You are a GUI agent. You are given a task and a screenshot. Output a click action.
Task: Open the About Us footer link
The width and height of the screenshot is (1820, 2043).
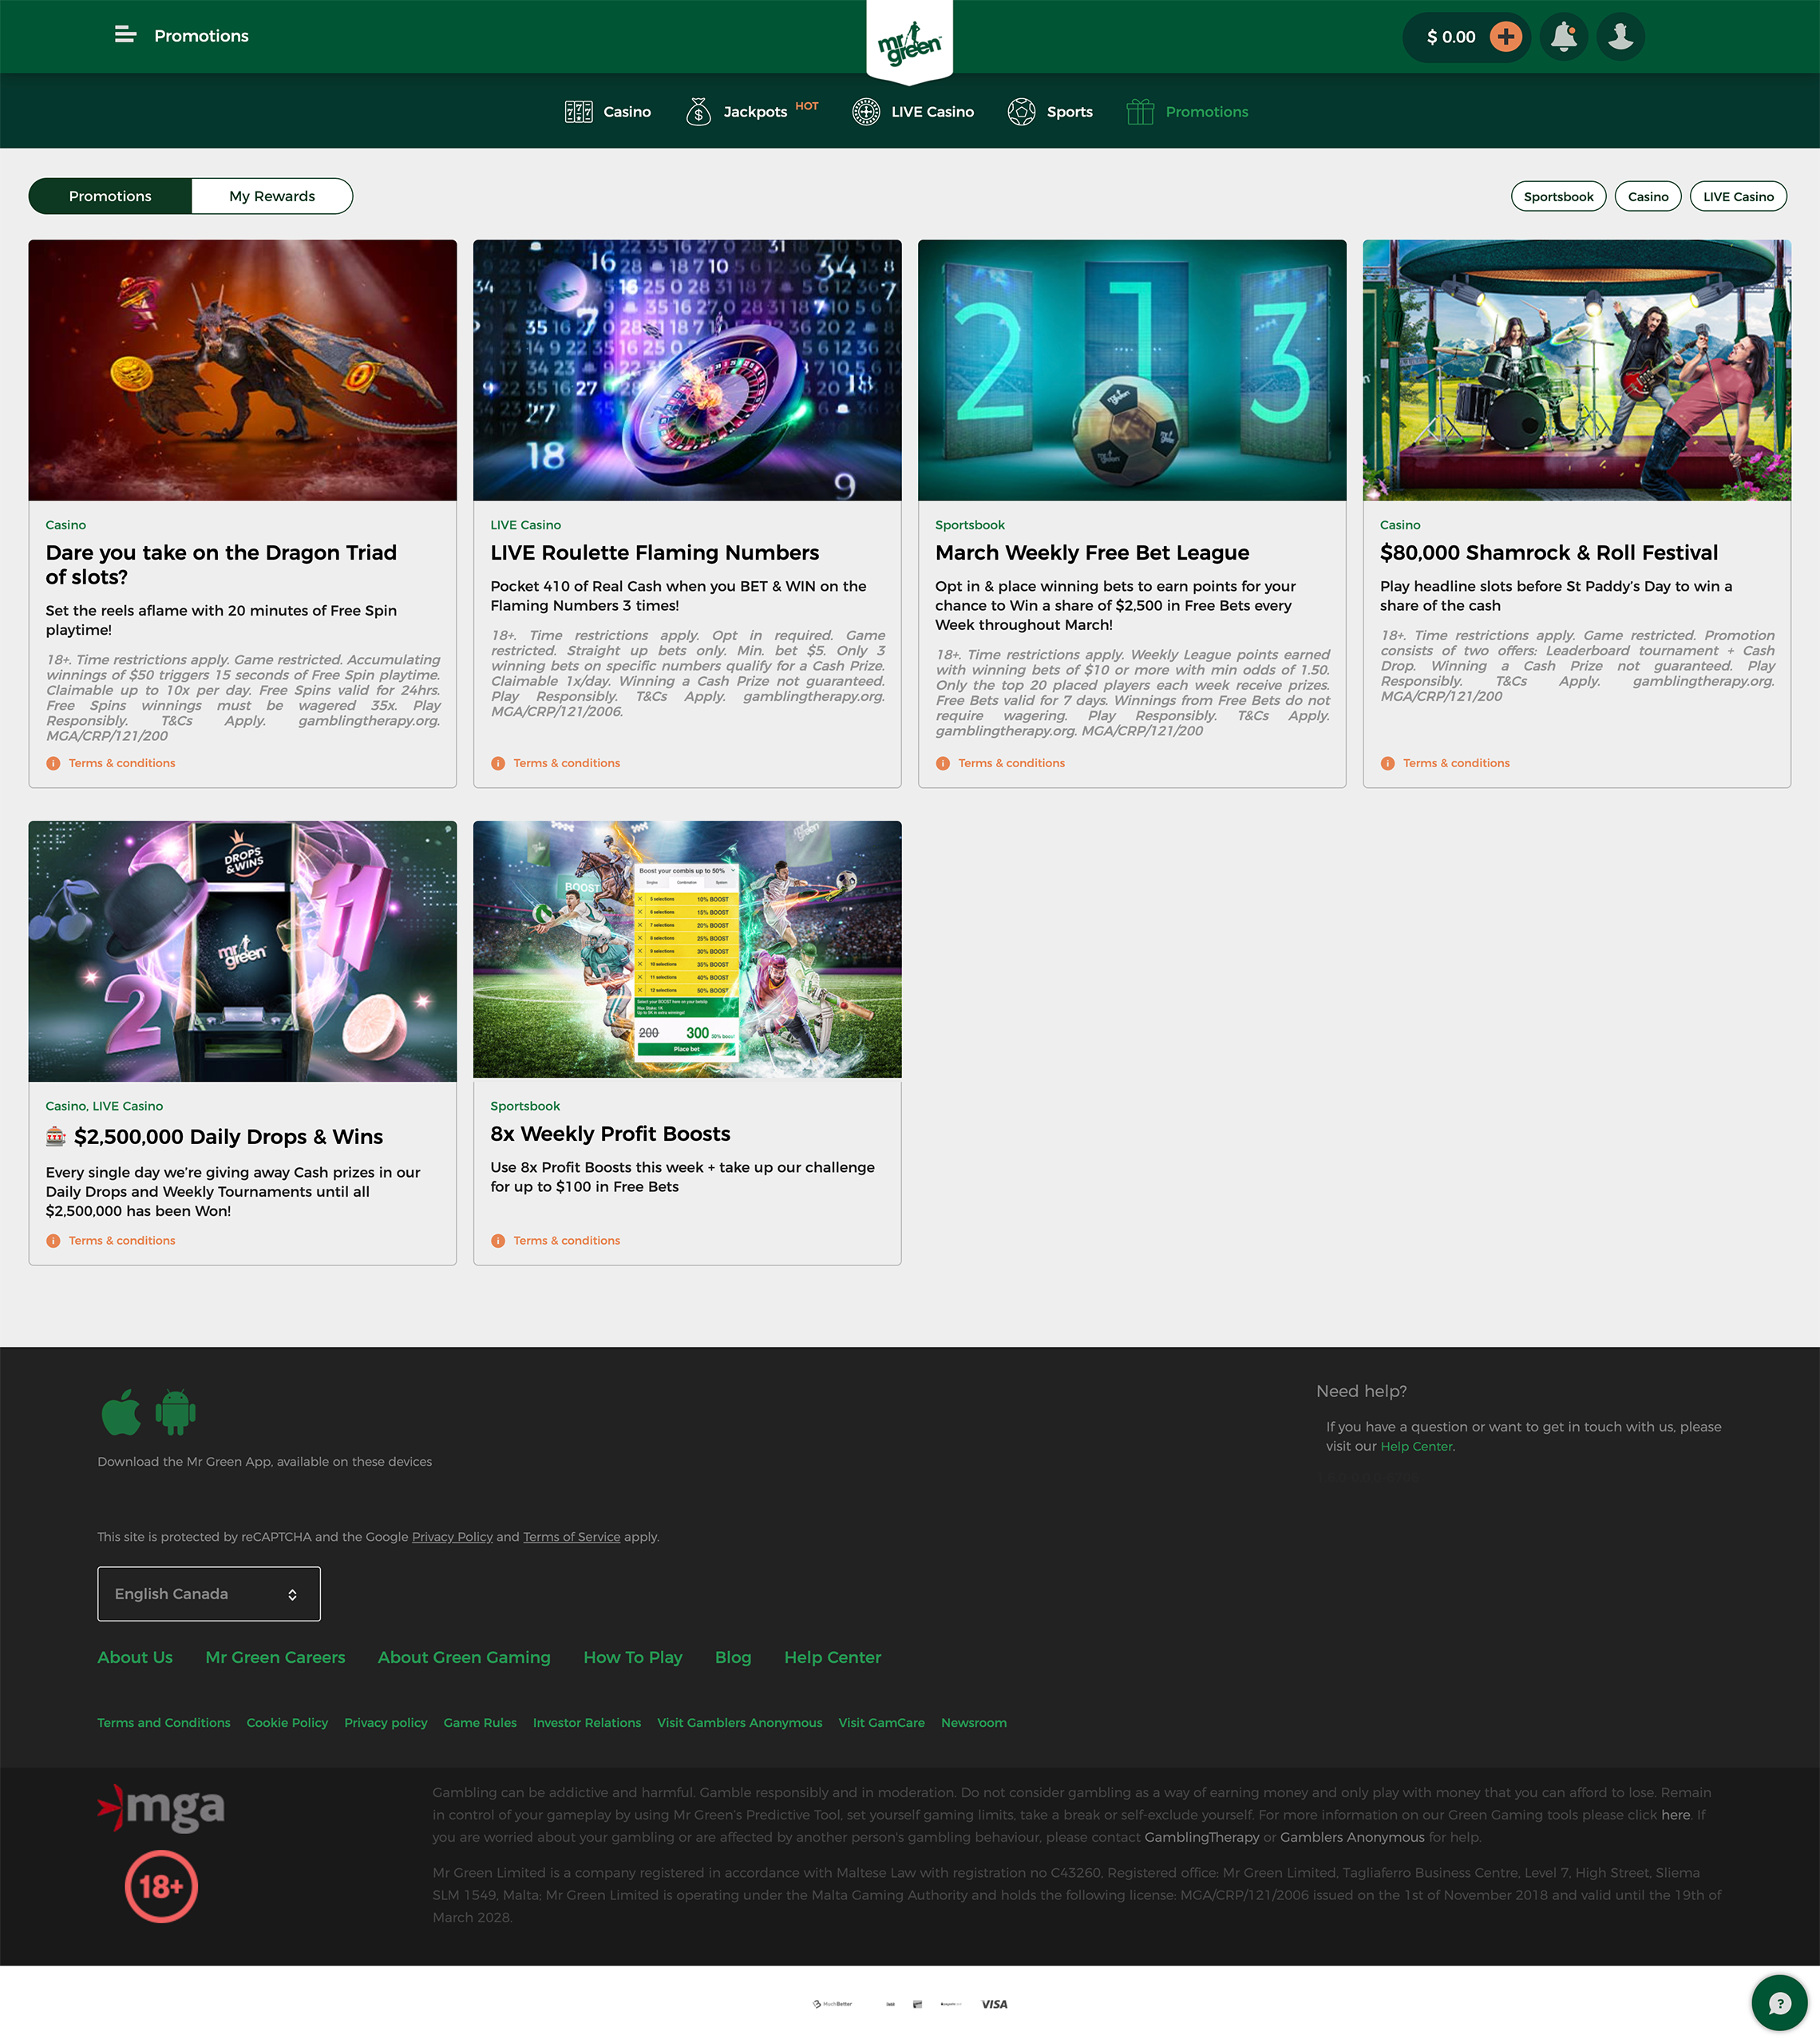click(135, 1657)
